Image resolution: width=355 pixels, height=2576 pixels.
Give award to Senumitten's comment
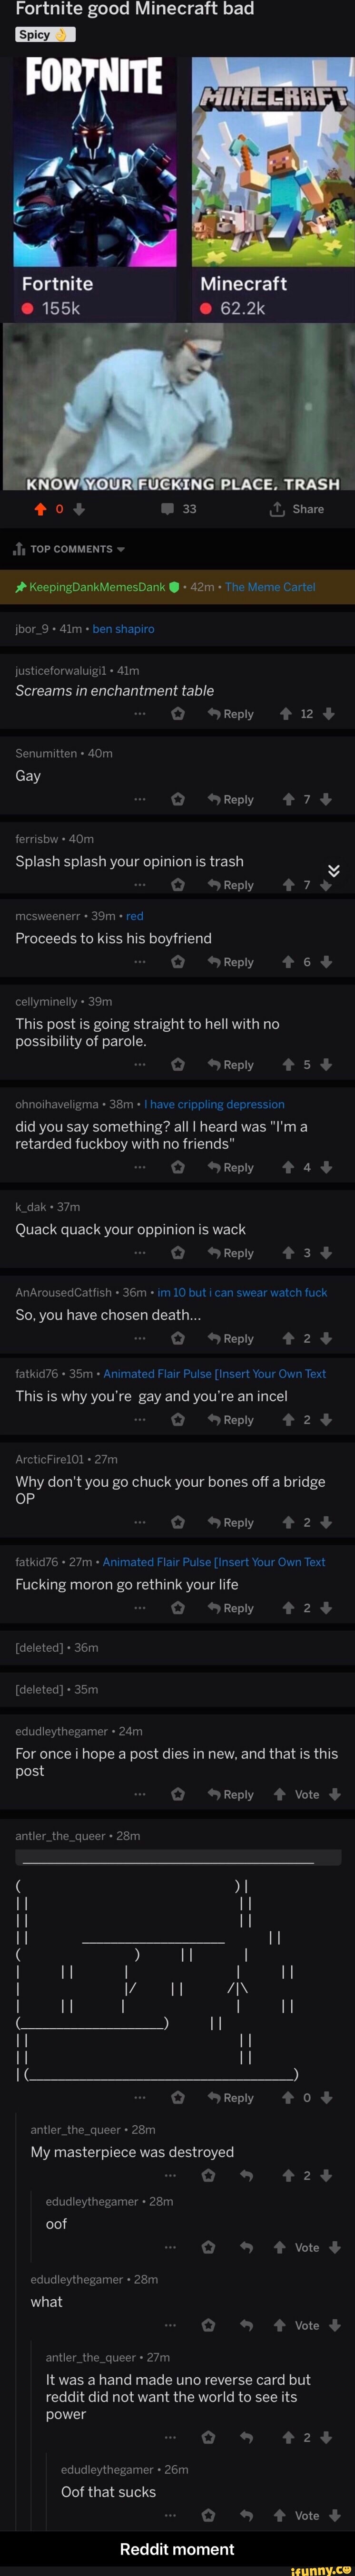coord(178,799)
